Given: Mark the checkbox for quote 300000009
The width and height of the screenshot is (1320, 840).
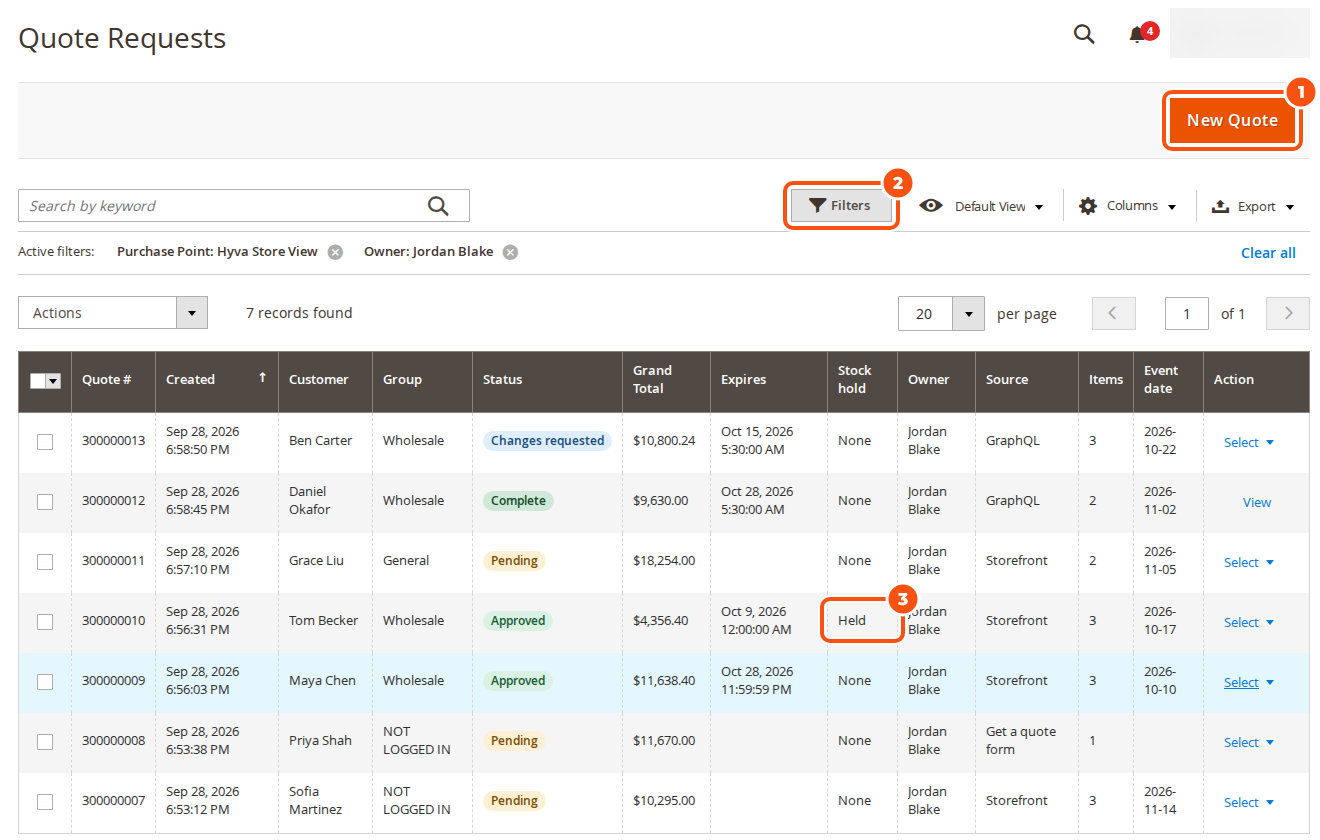Looking at the screenshot, I should pos(45,682).
